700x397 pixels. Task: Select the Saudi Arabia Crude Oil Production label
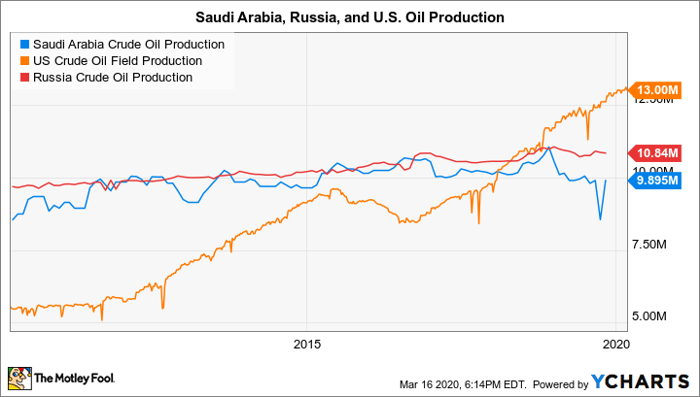click(x=129, y=45)
